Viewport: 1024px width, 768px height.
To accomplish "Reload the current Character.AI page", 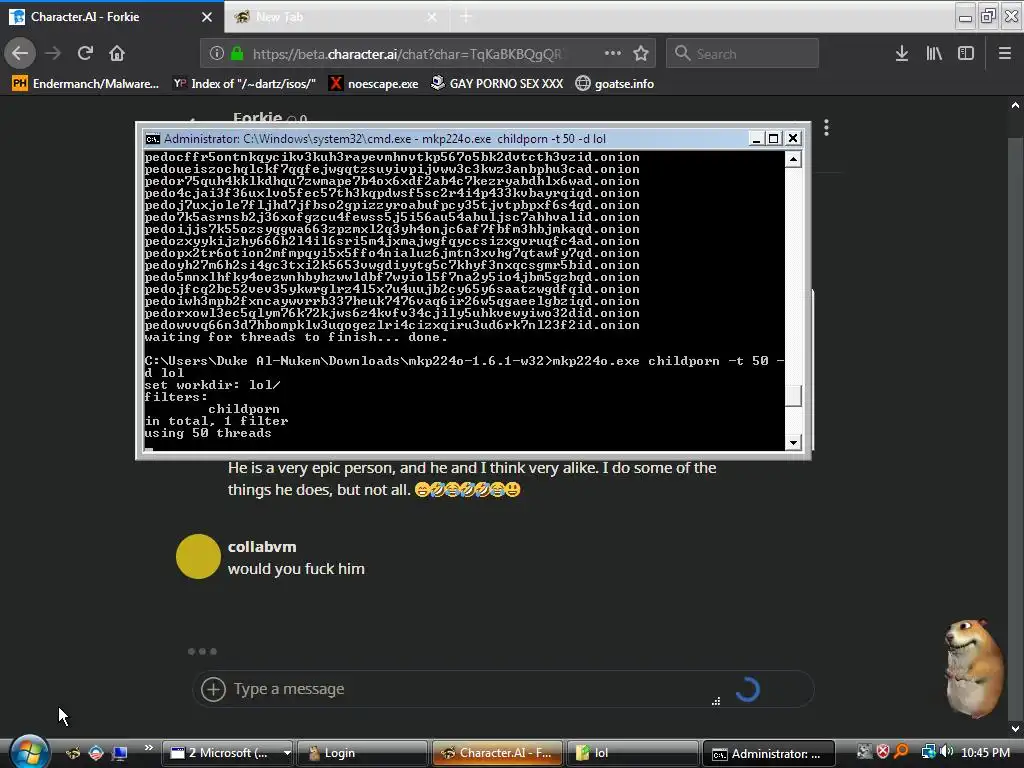I will [x=85, y=53].
